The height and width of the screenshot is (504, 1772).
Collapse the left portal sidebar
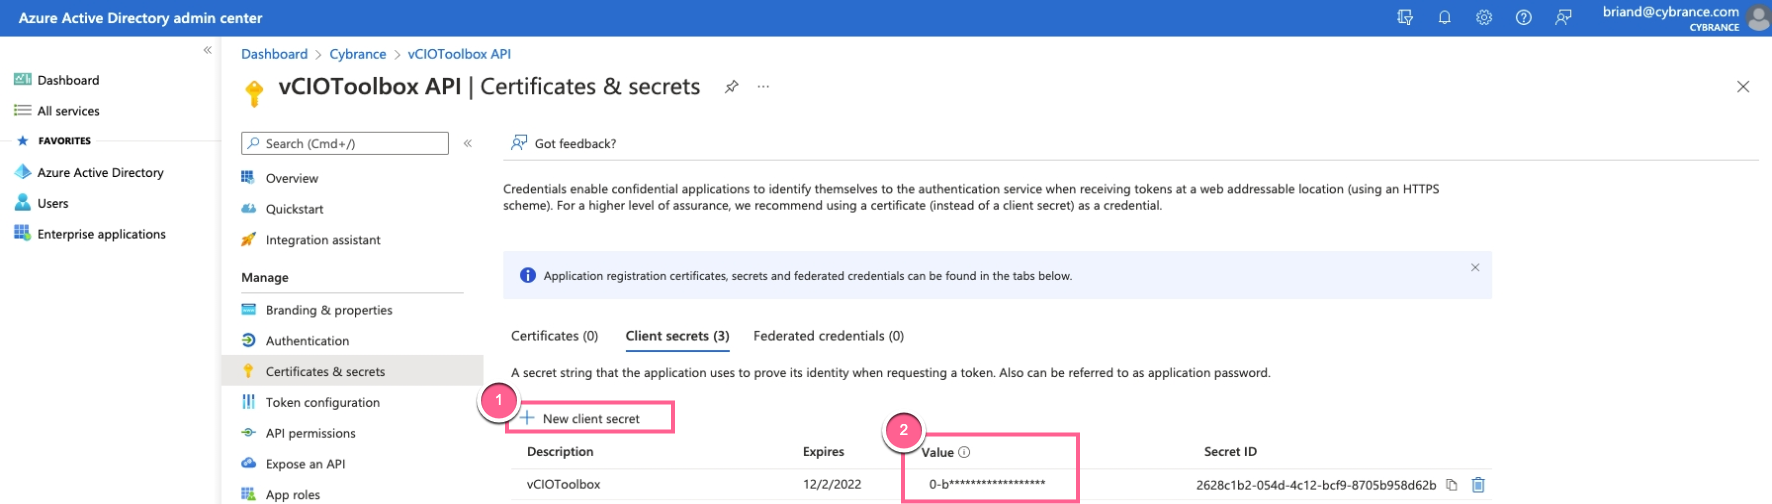[x=207, y=50]
